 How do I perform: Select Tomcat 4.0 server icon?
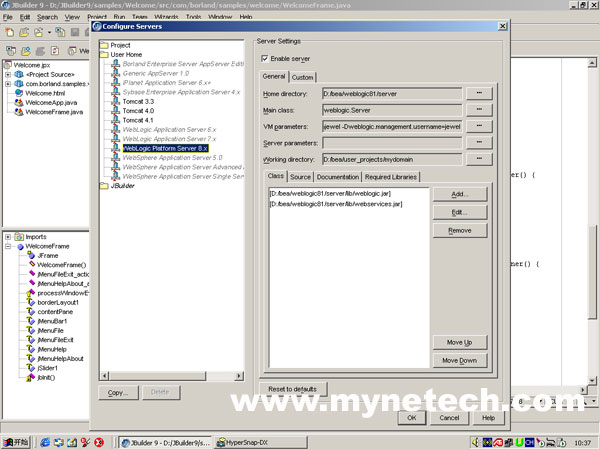[x=116, y=110]
